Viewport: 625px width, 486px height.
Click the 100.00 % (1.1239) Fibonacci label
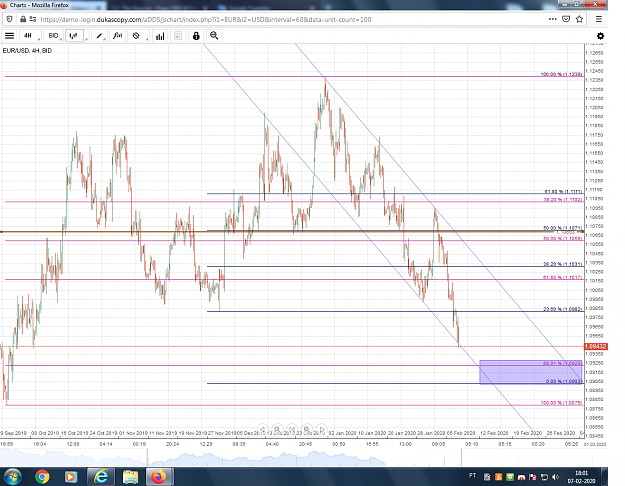click(x=561, y=74)
